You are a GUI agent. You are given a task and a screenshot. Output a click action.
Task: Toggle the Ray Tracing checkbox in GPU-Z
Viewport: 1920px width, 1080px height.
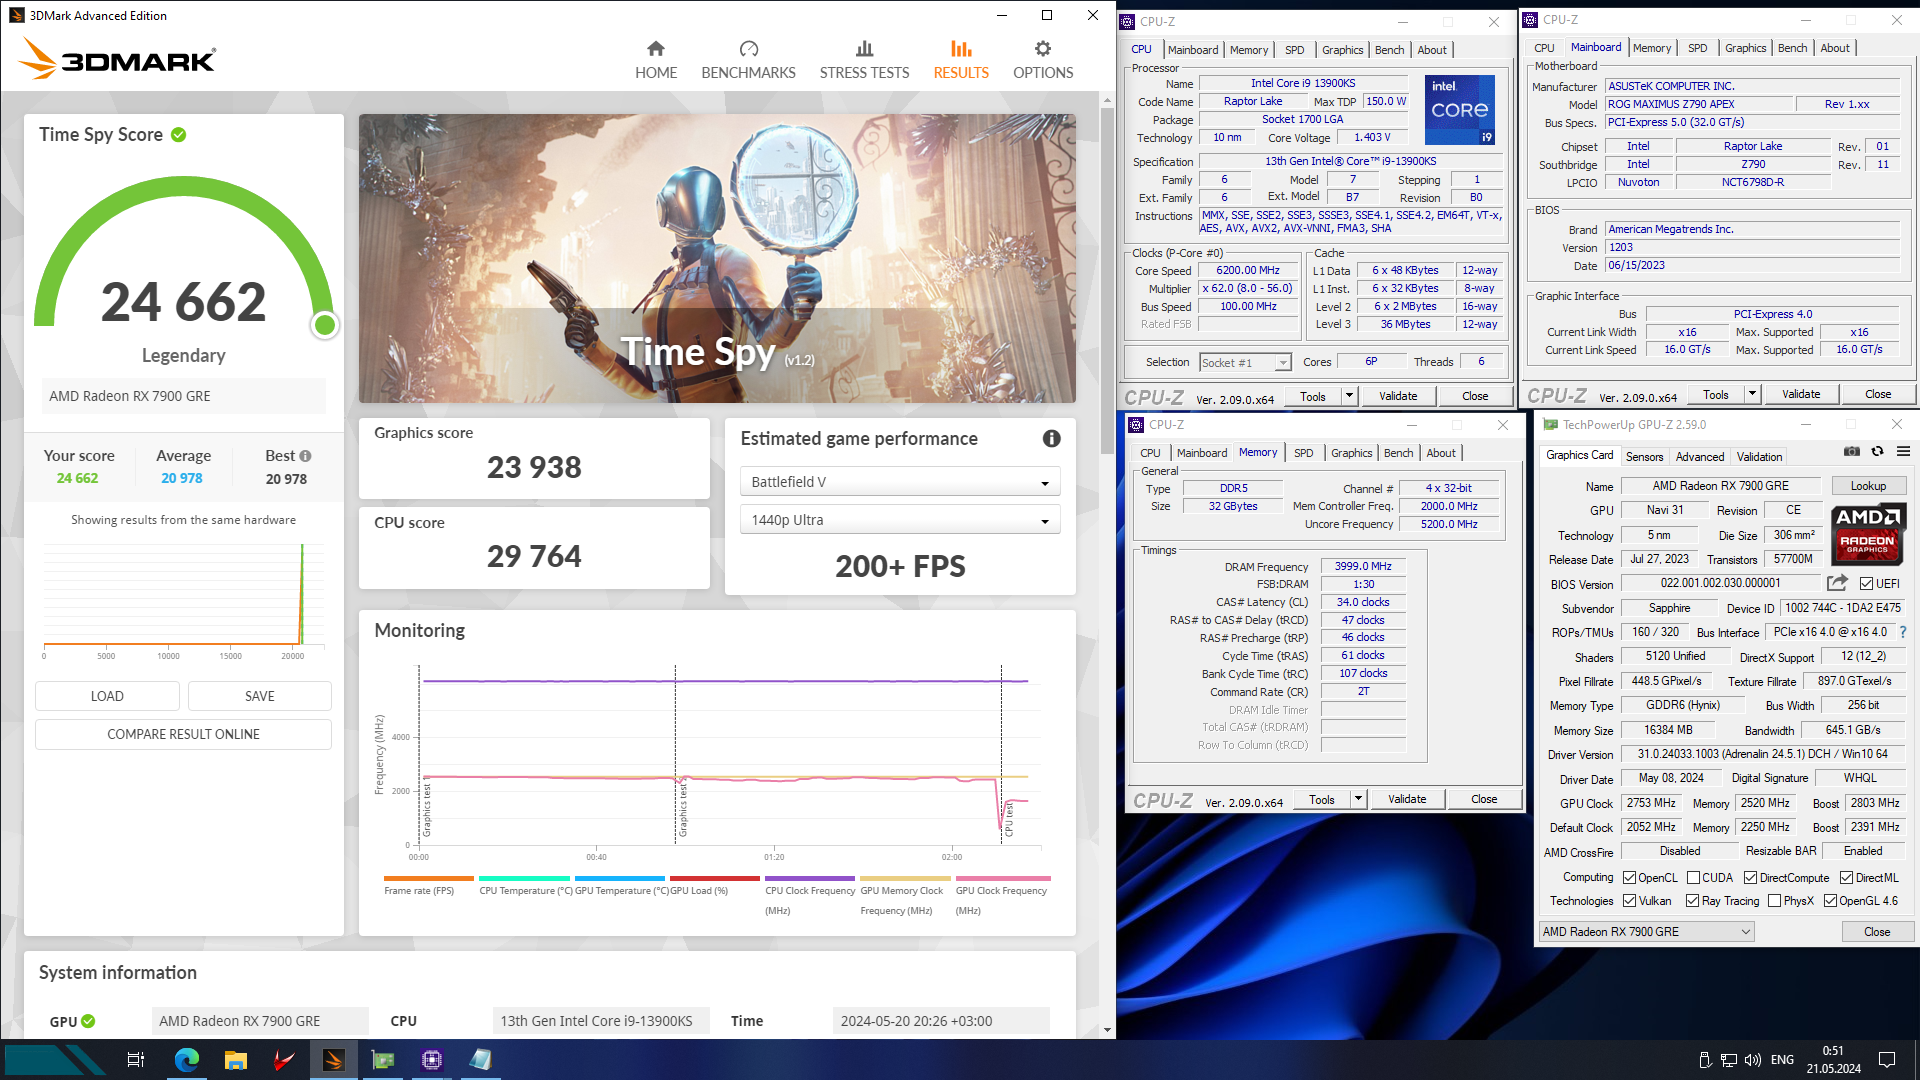(x=1692, y=901)
